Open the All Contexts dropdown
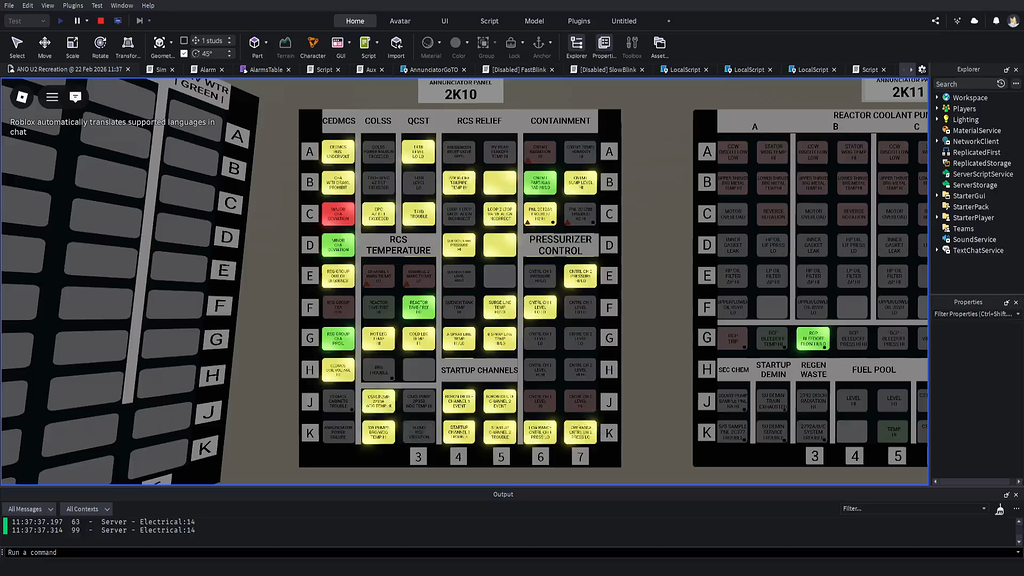 87,509
